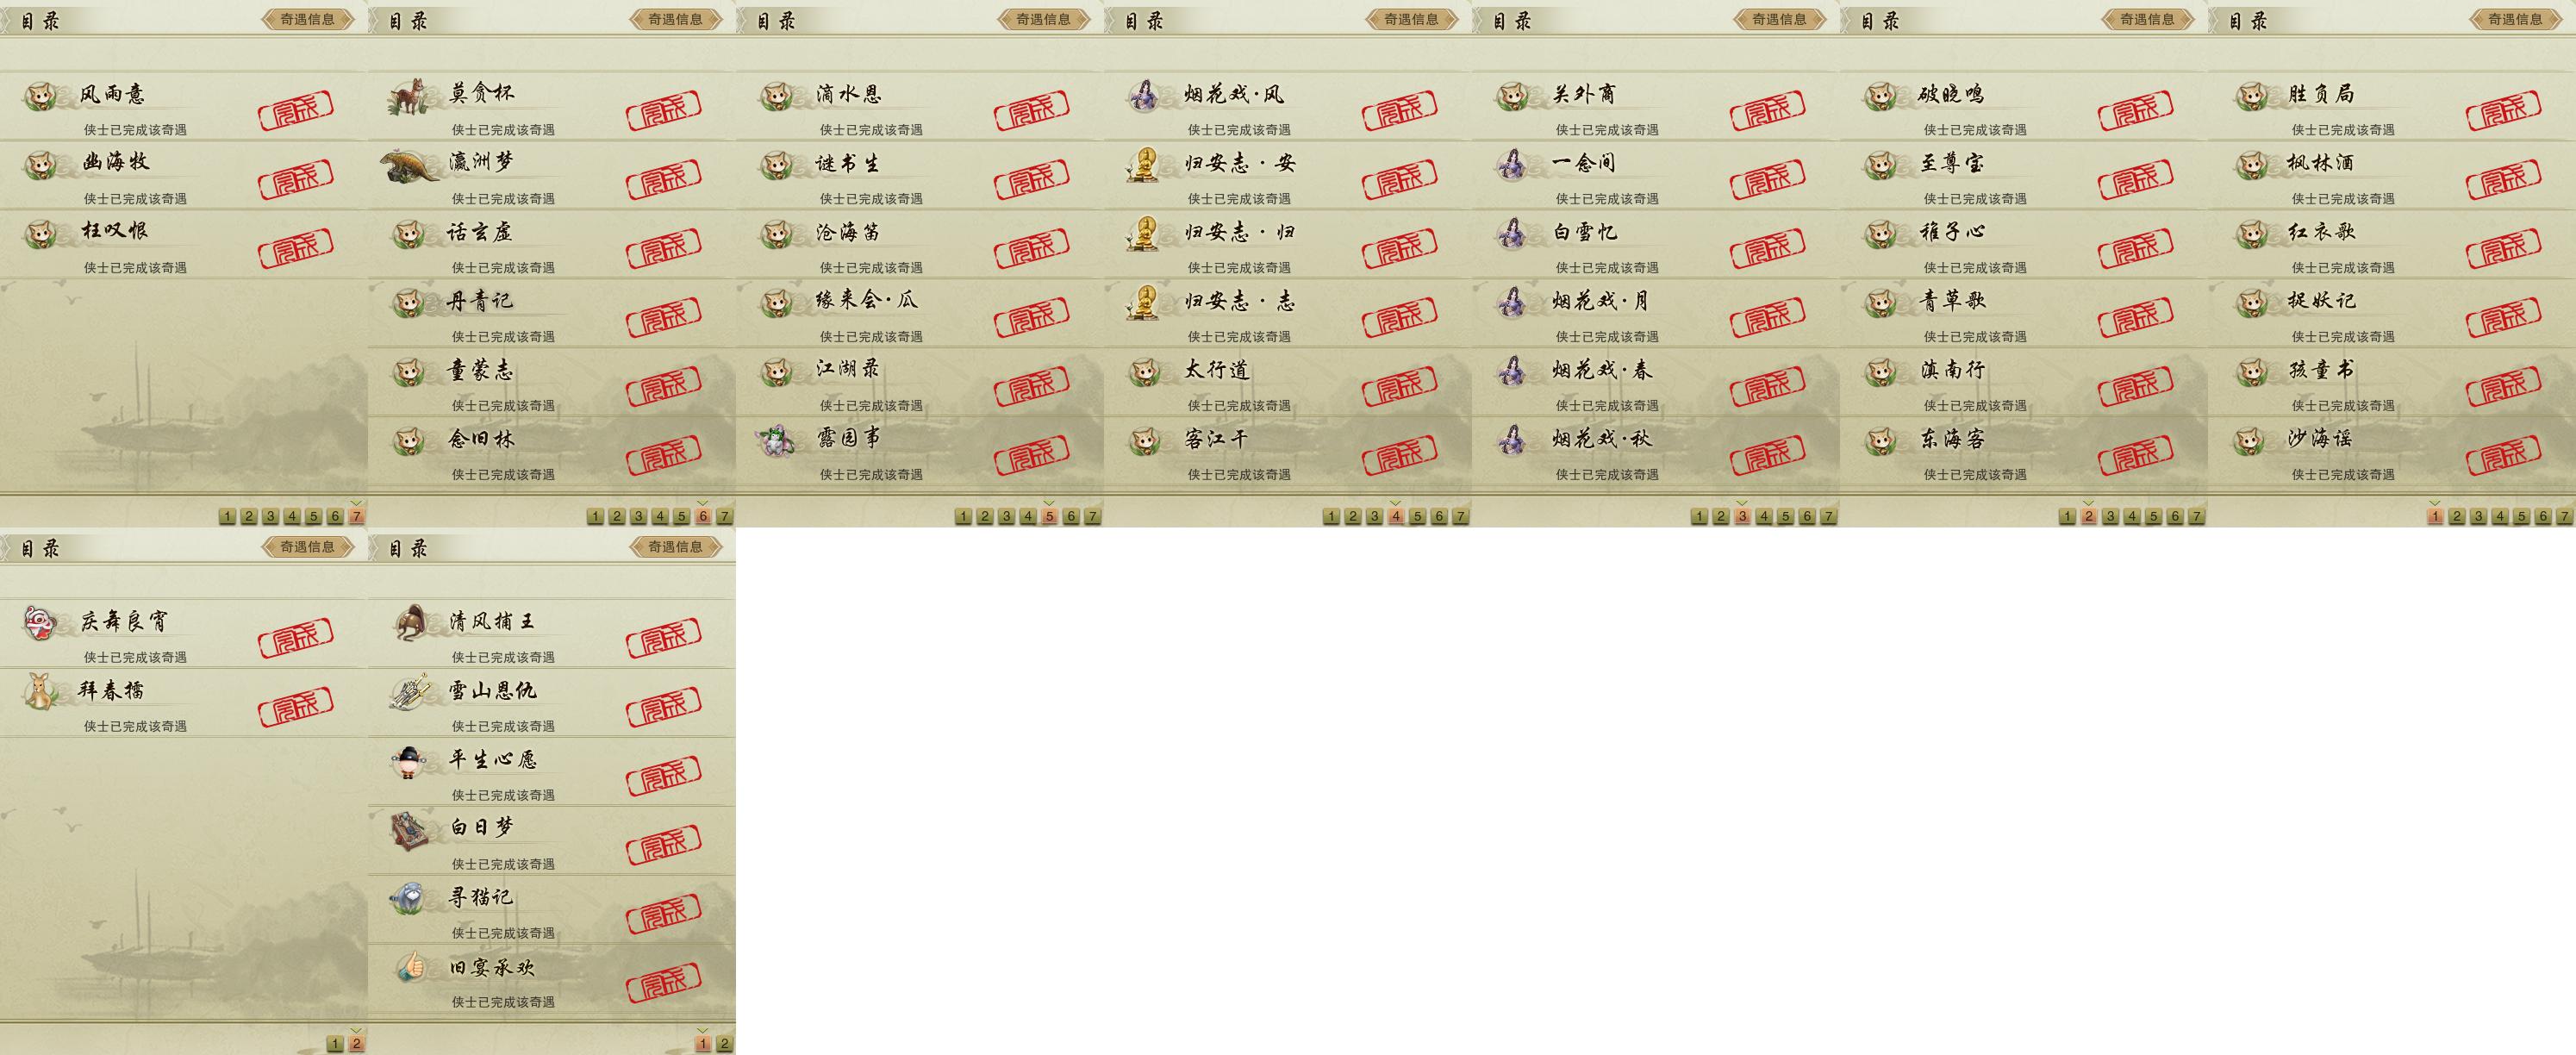
Task: Select the 至尊宝 entry in the list
Action: [x=2024, y=176]
